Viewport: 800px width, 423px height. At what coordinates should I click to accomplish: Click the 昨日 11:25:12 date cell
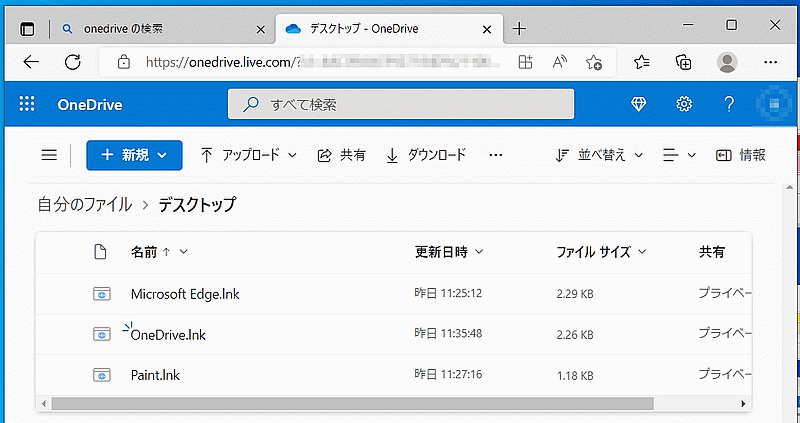[448, 293]
